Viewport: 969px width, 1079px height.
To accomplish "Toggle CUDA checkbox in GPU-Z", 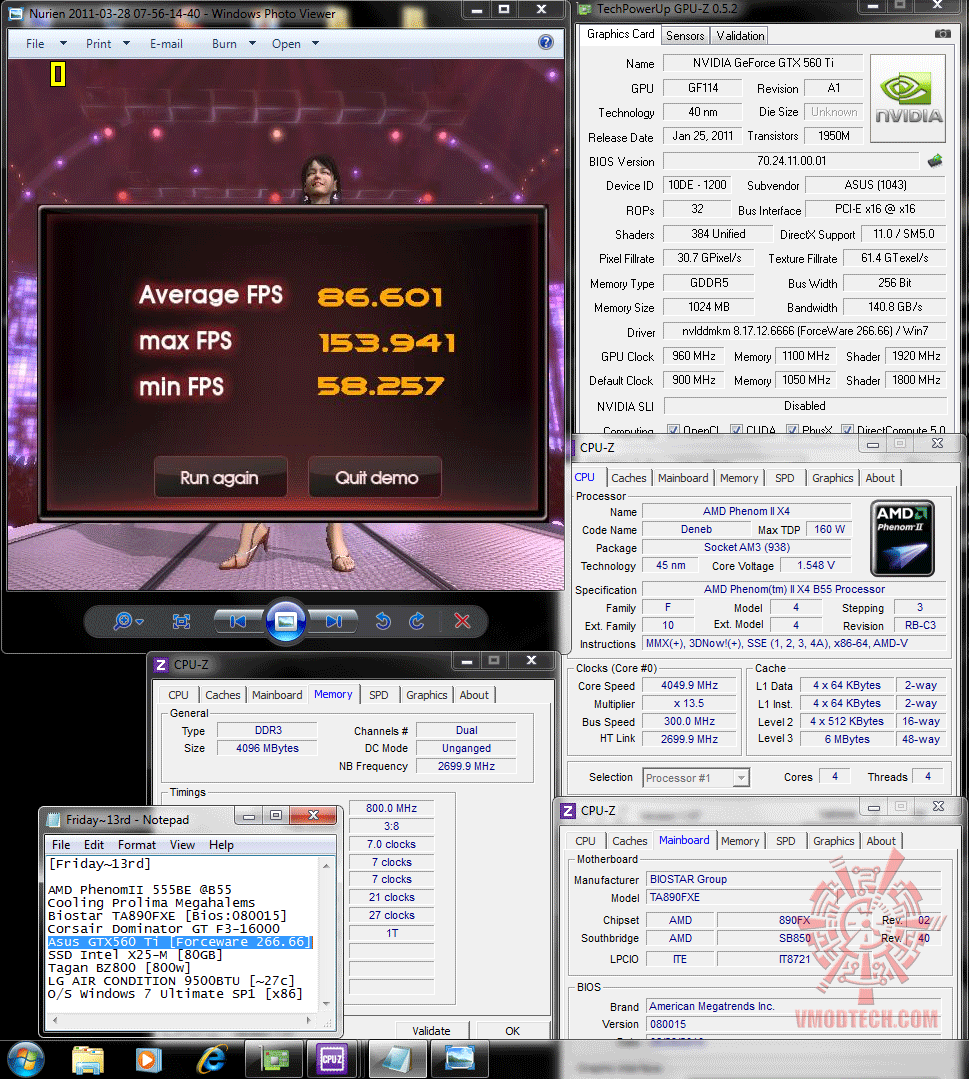I will [x=736, y=430].
